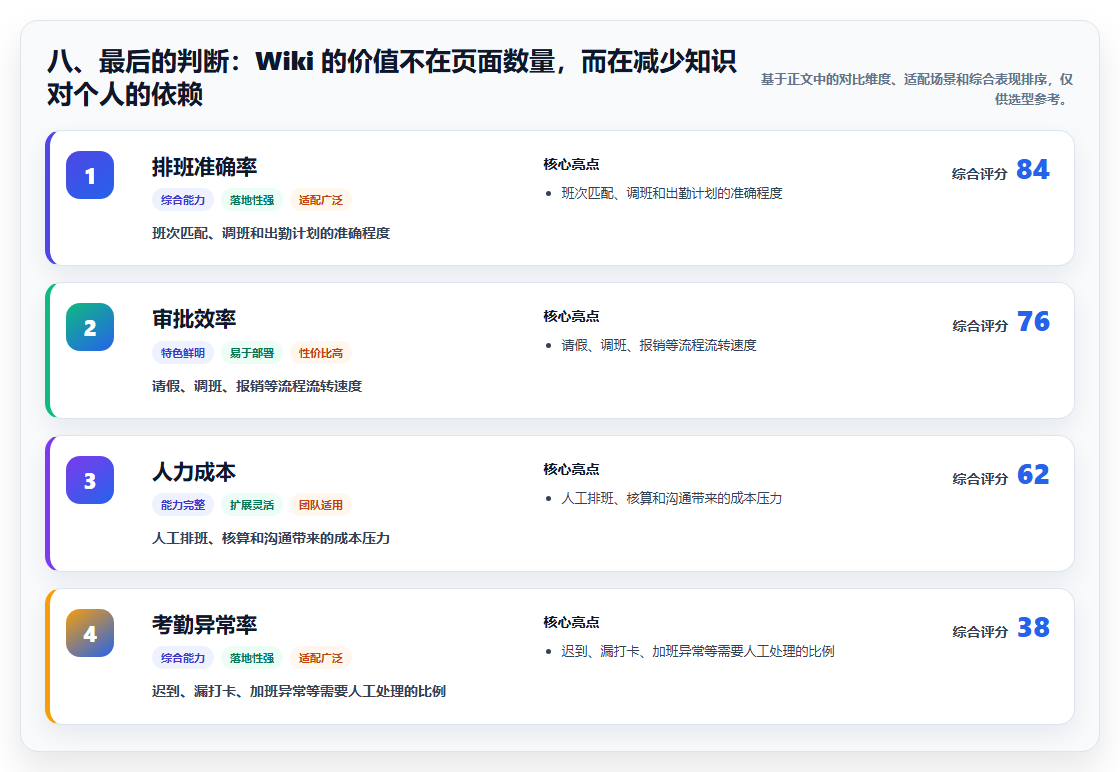The height and width of the screenshot is (772, 1120).
Task: Click the rank 3 number badge
Action: click(90, 480)
